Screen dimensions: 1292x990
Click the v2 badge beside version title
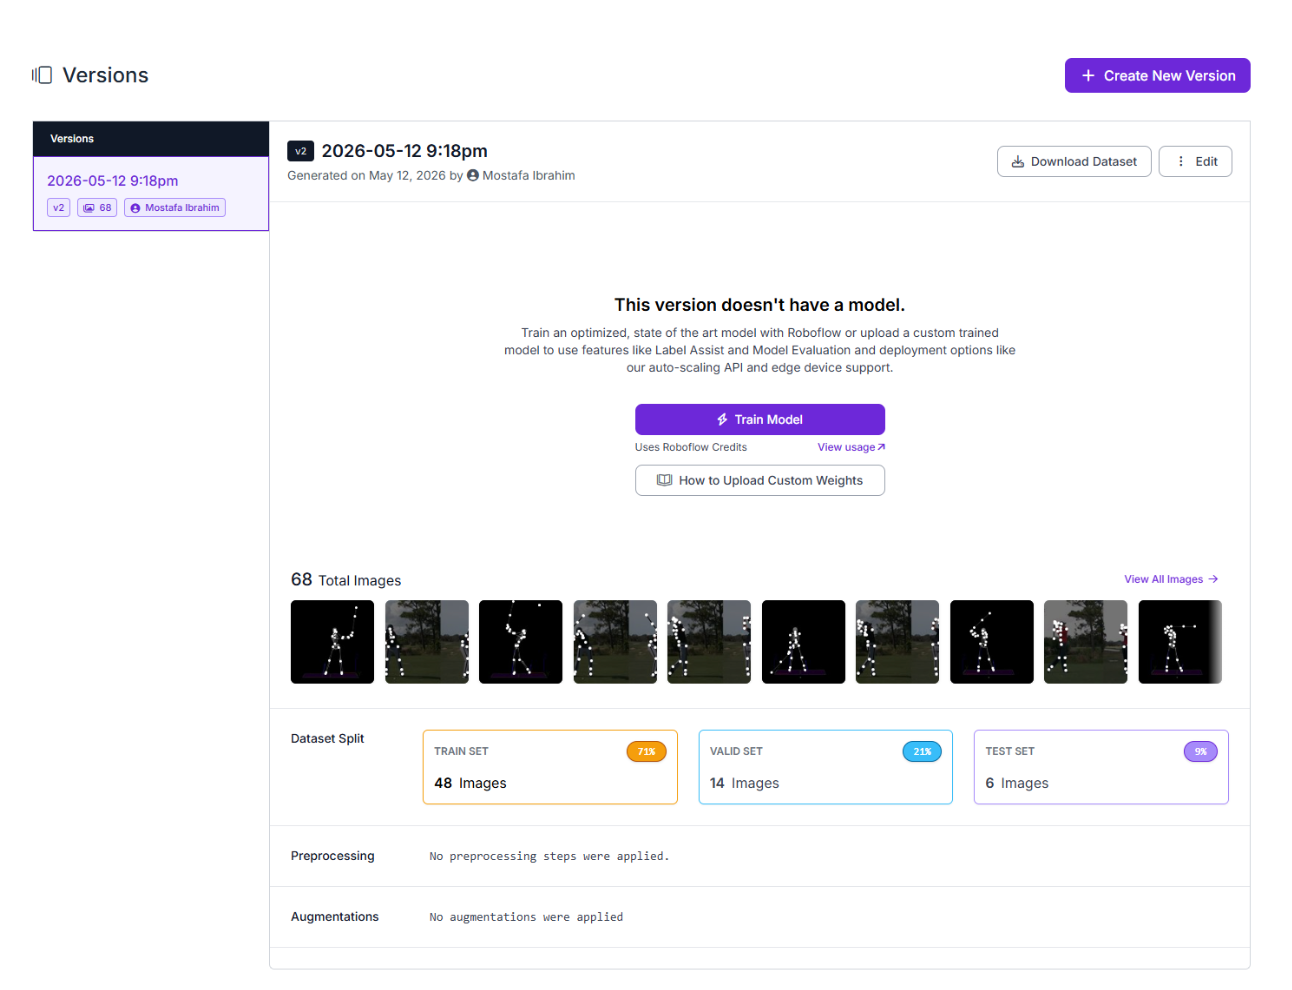pyautogui.click(x=301, y=151)
